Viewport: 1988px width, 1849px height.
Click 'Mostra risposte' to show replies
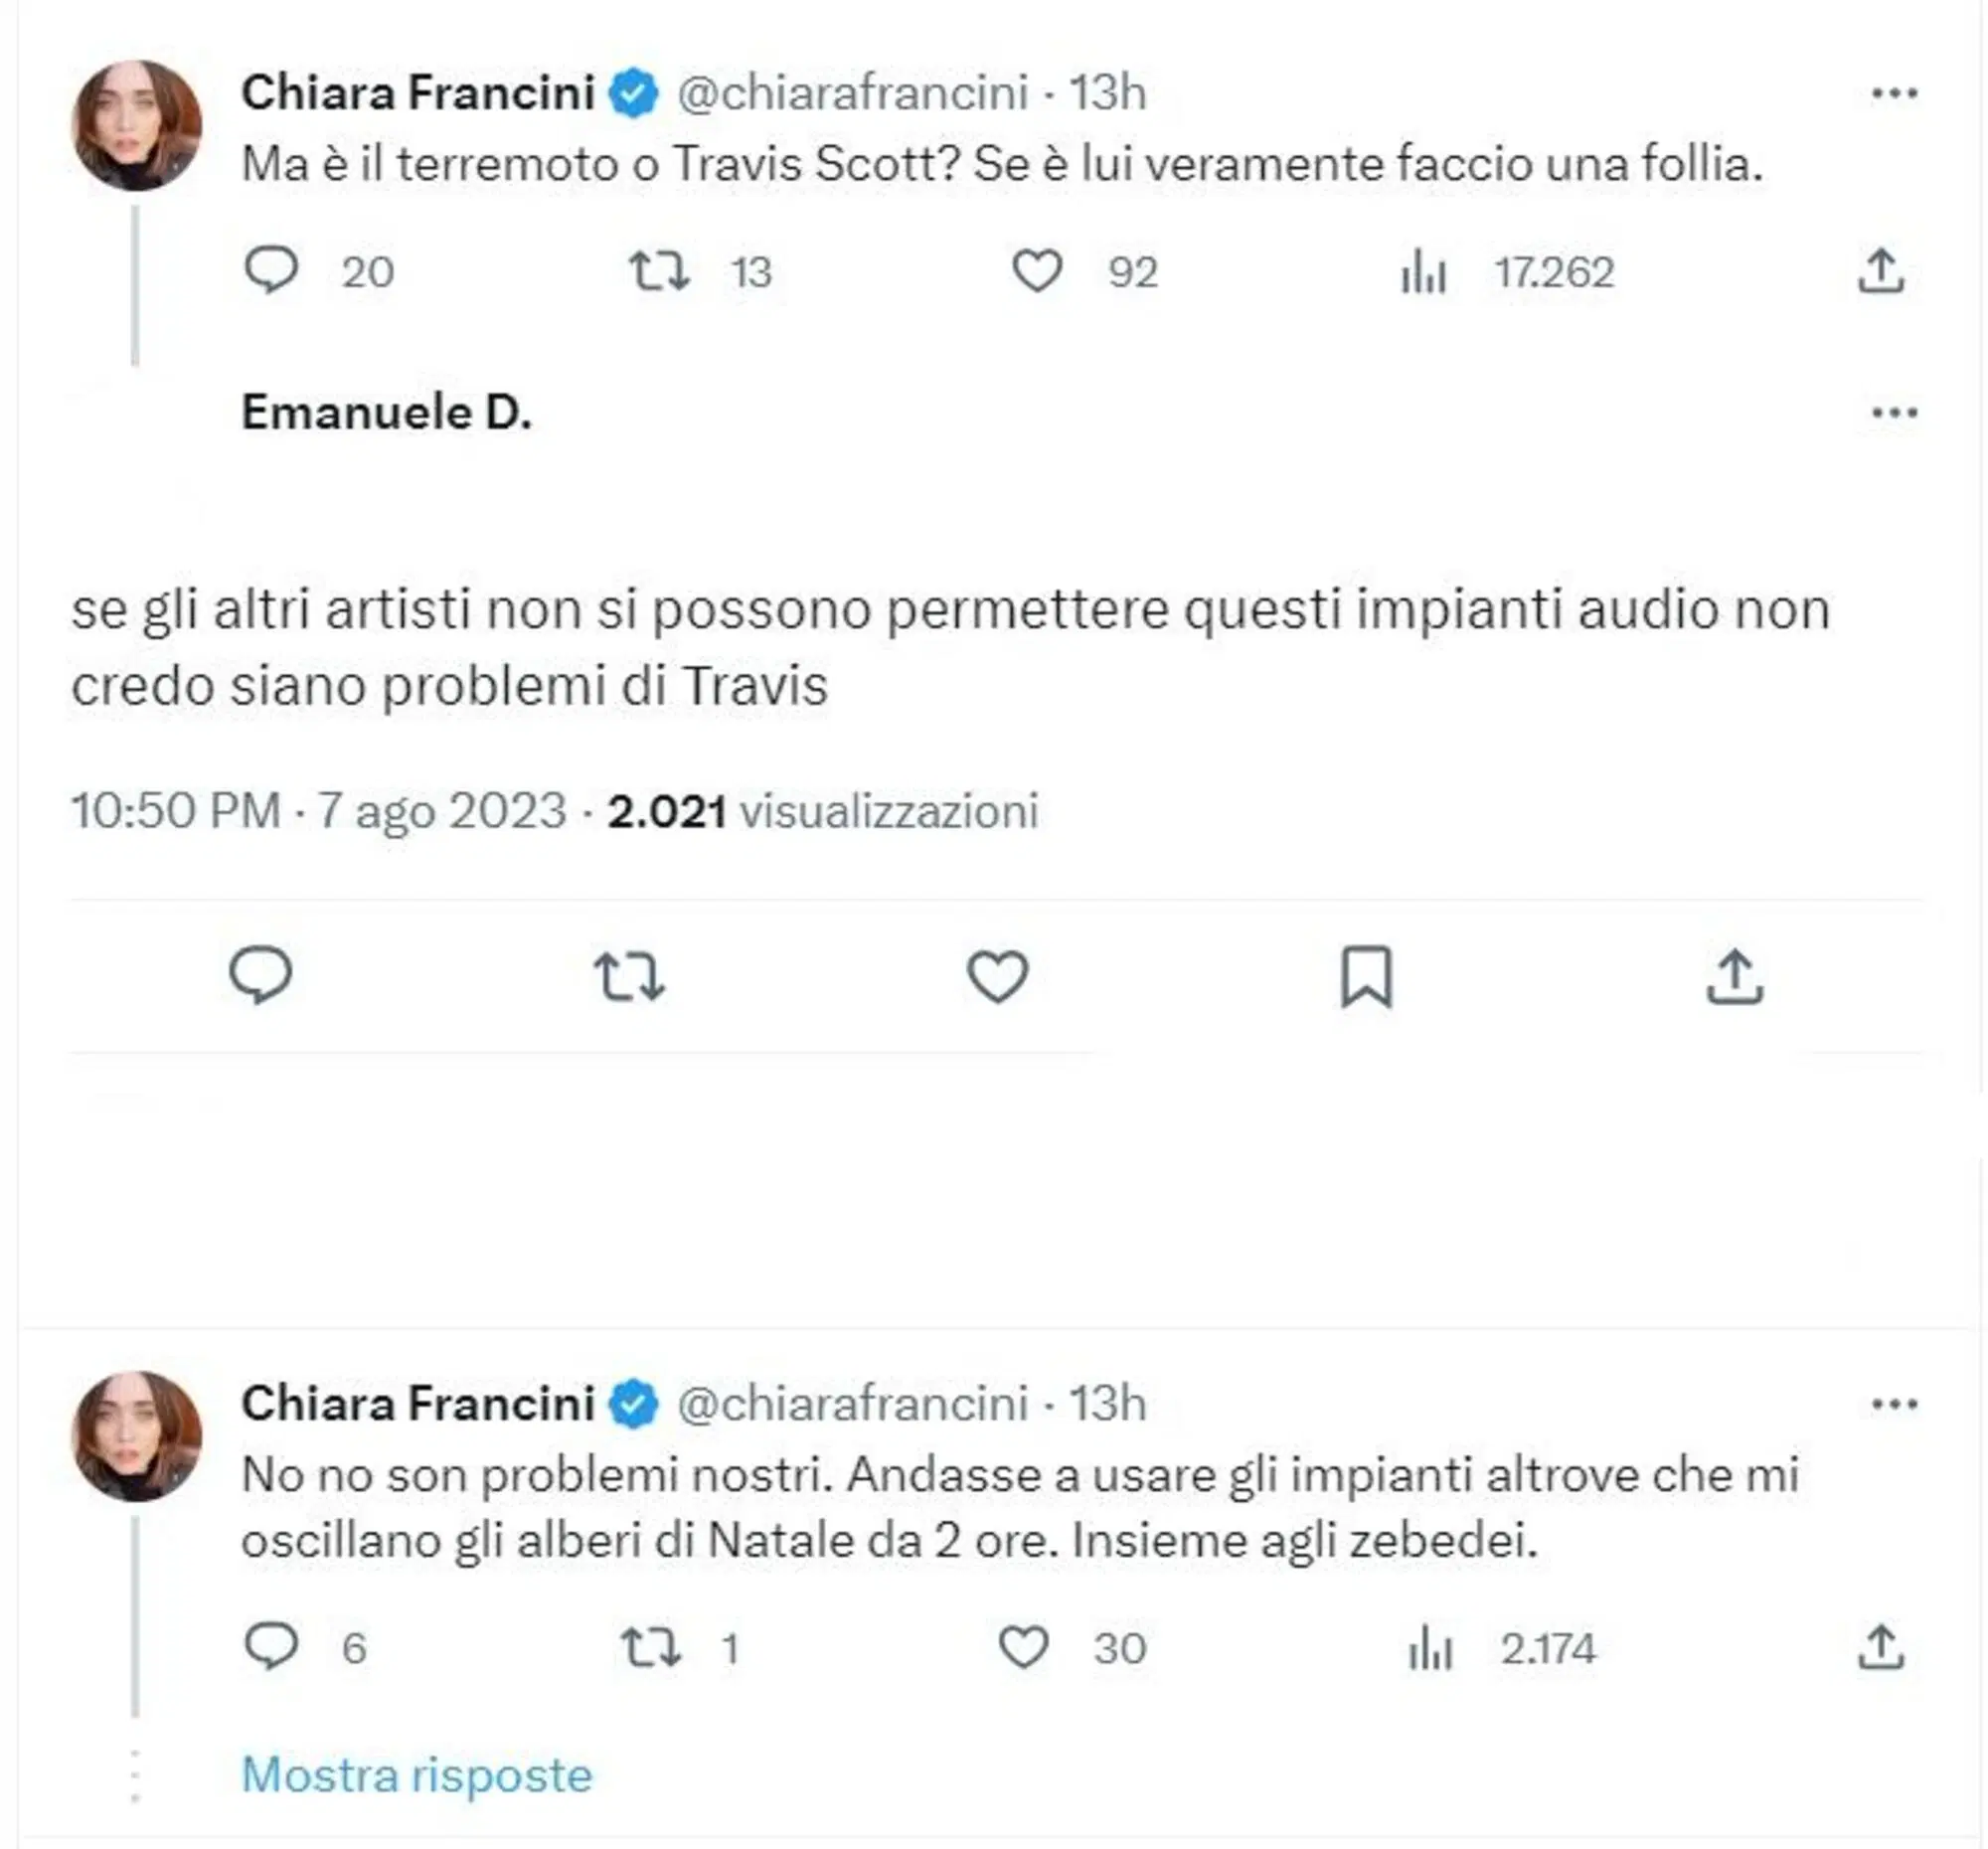(x=417, y=1775)
